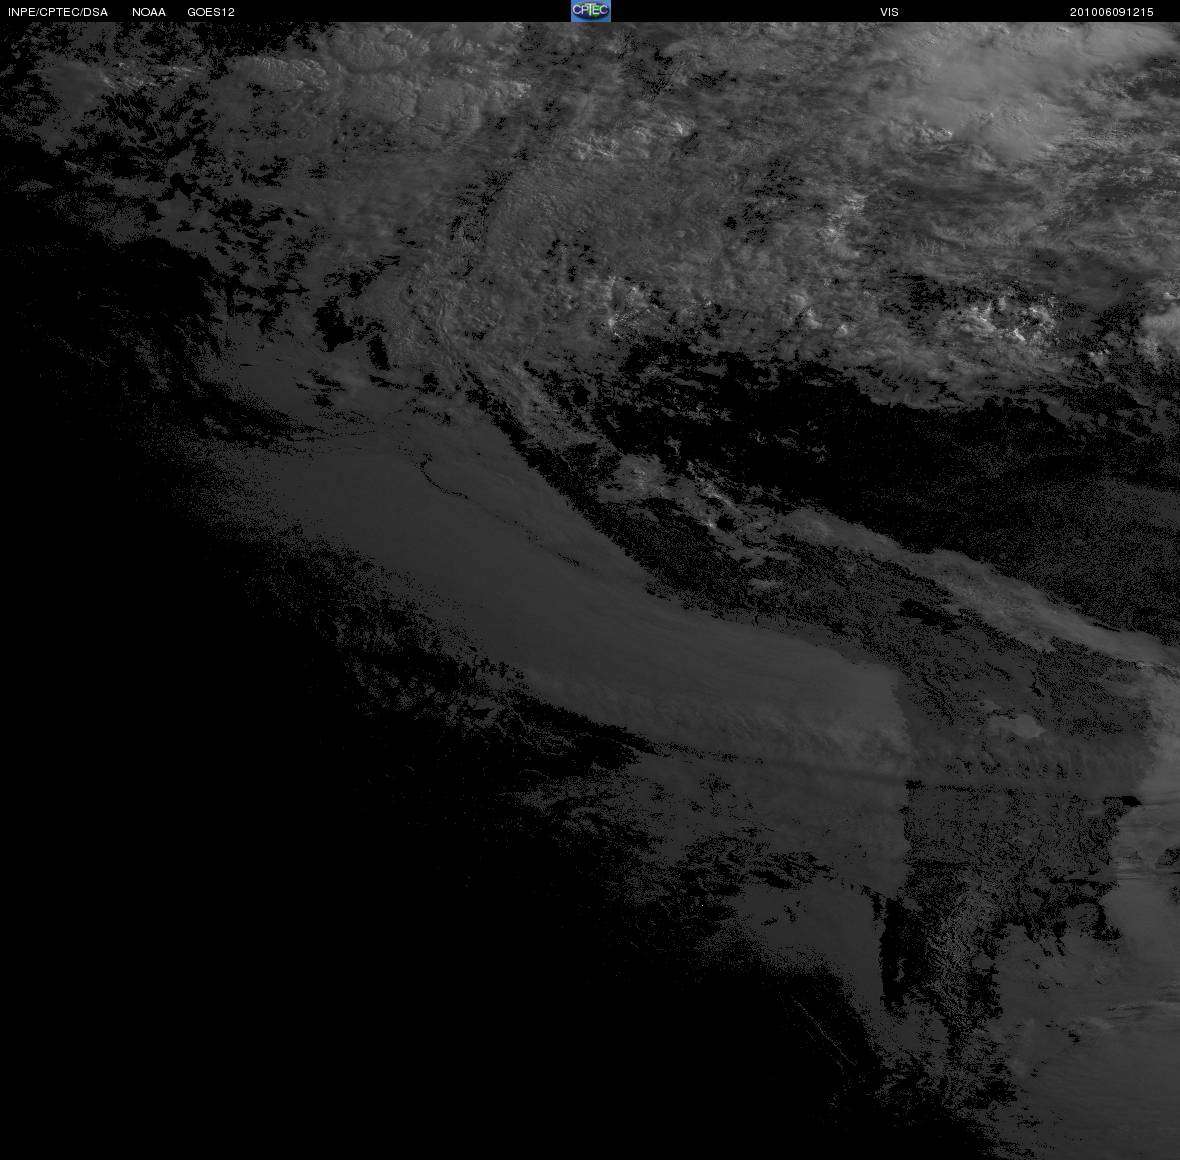
Task: Click the 201006091215 timestamp
Action: click(1112, 12)
